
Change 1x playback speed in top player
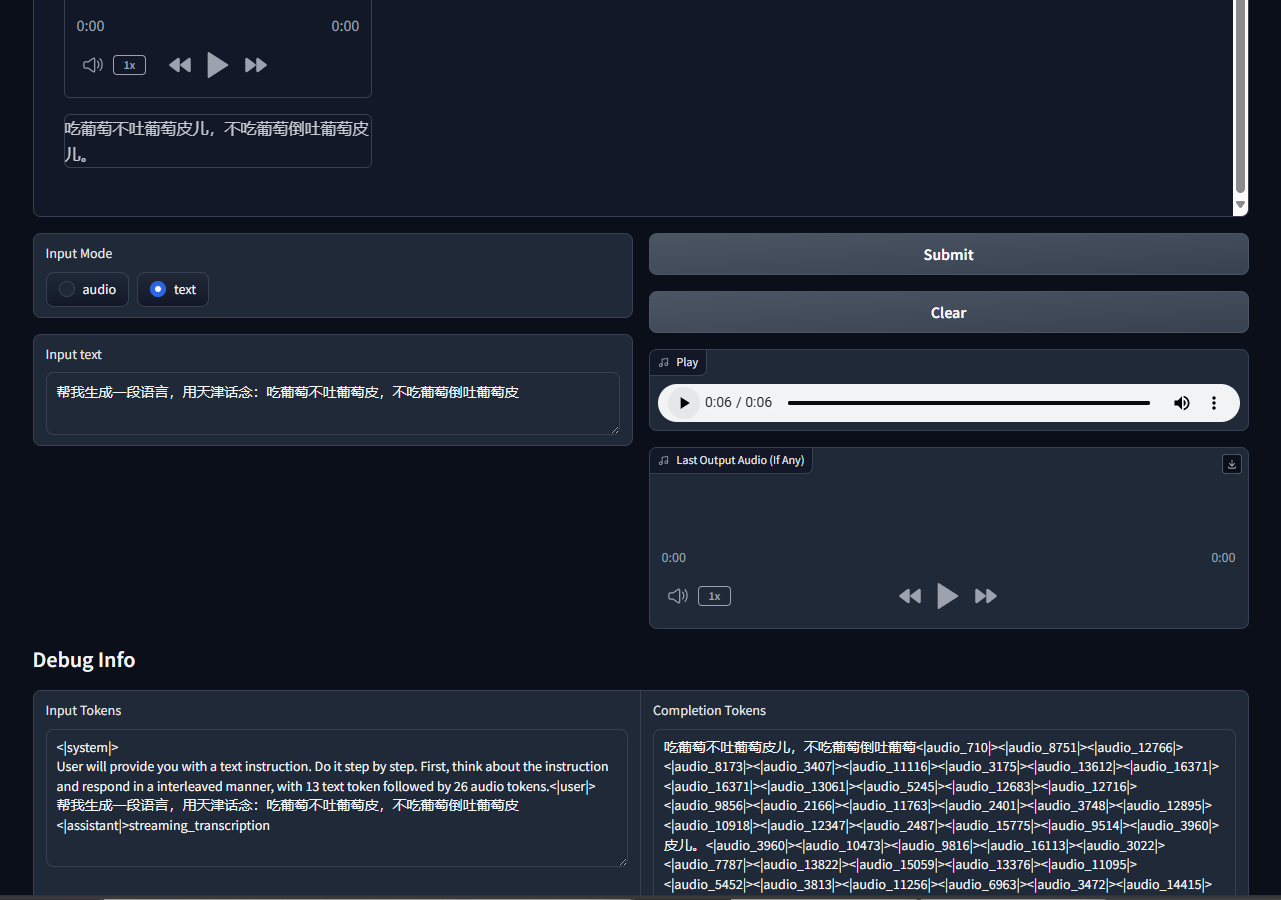click(129, 65)
